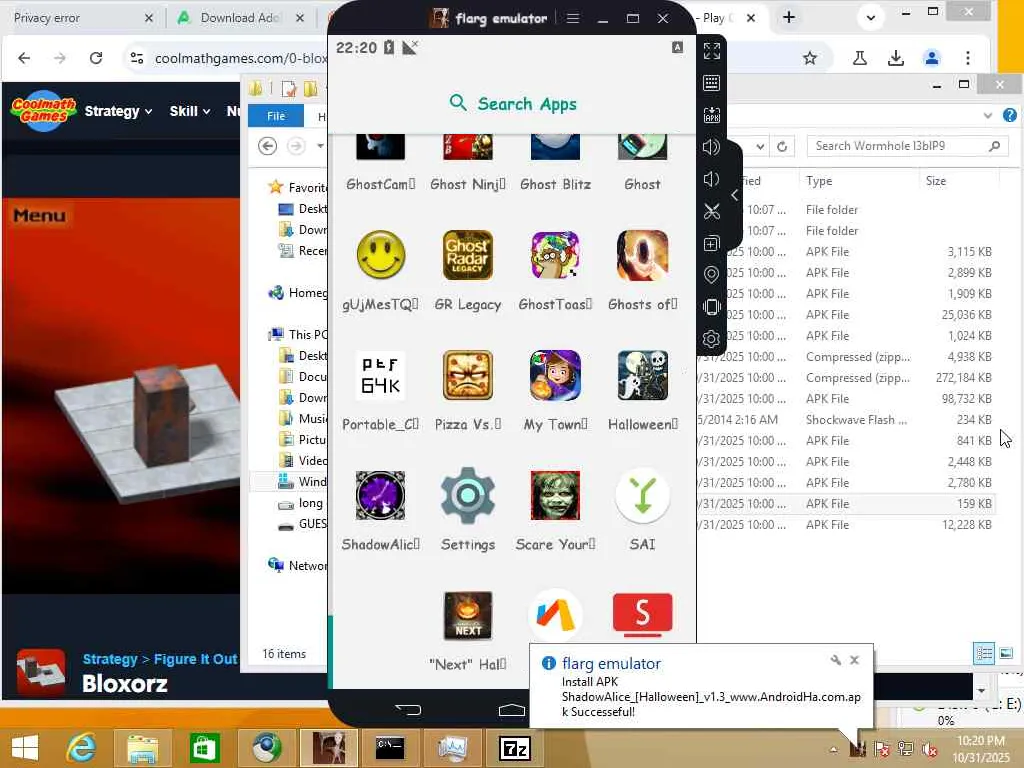
Task: Launch the My Town app
Action: point(555,376)
